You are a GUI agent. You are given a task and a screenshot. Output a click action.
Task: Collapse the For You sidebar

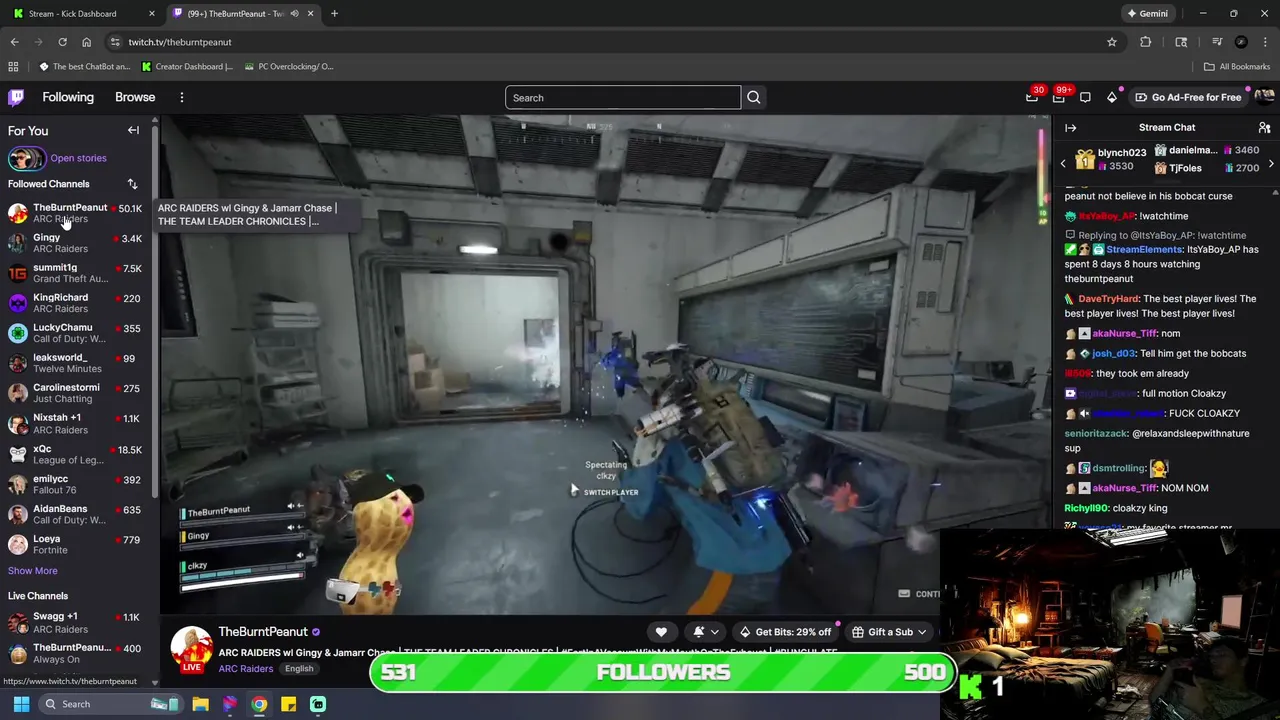click(133, 131)
